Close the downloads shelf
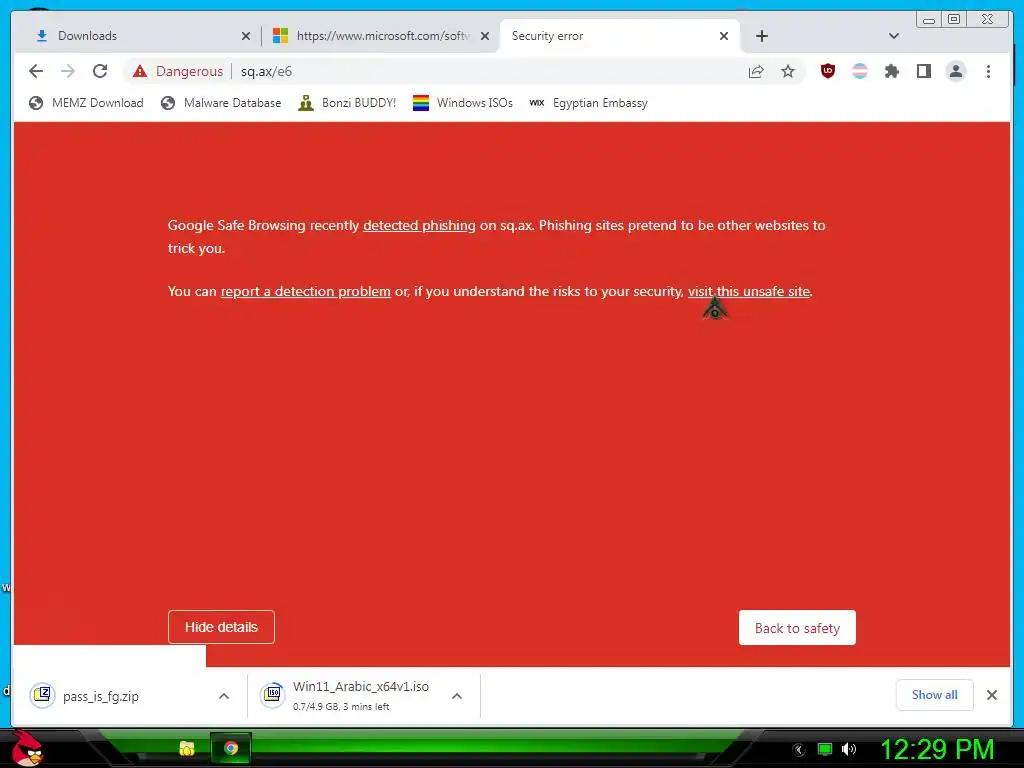 click(x=991, y=695)
